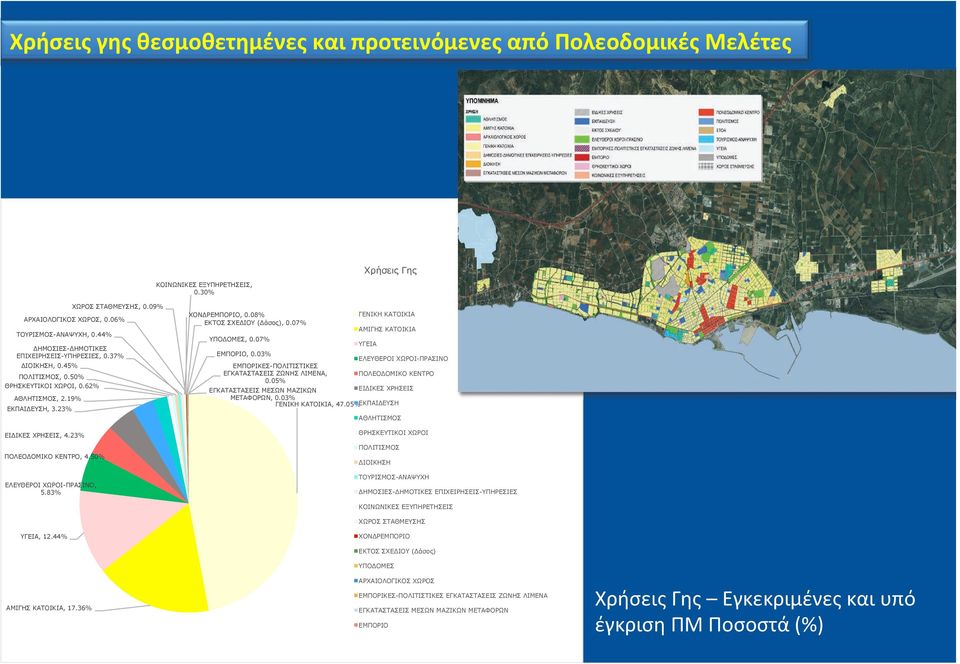This screenshot has height=664, width=960.
Task: Select the pie label 'ΥΓΕΙΑ, 12.44%'
Action: (43, 537)
